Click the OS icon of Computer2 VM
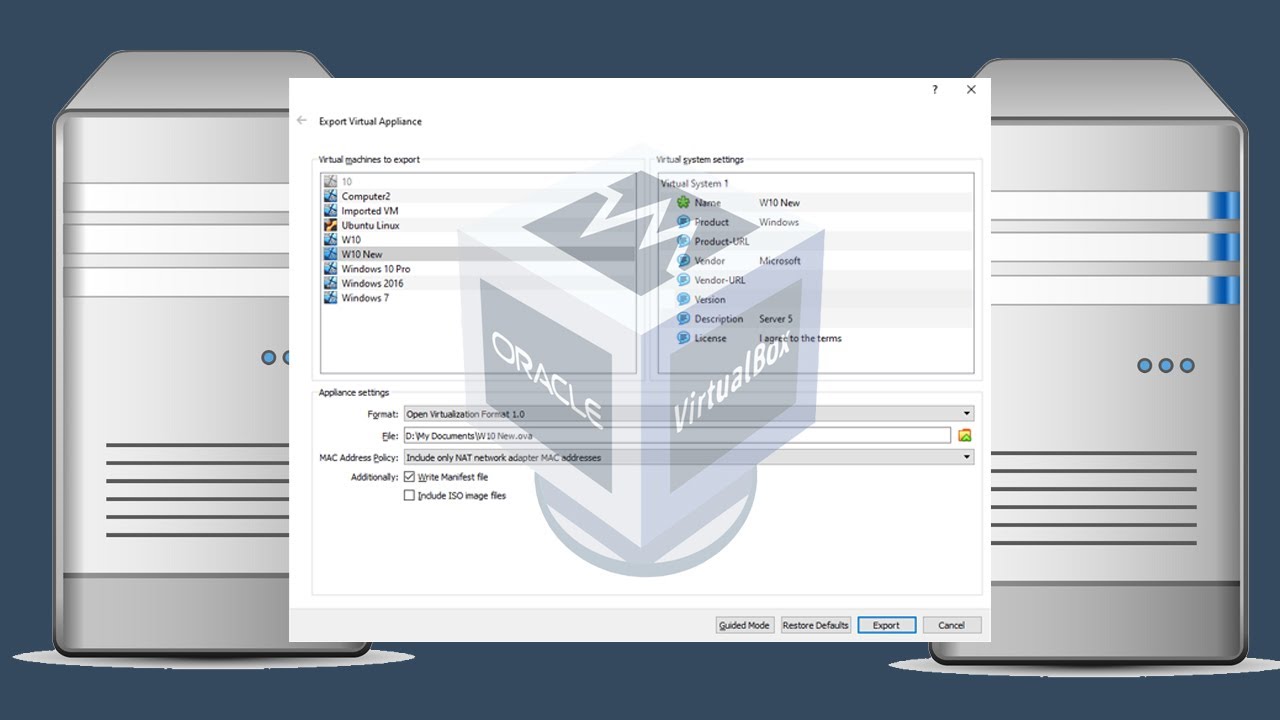Viewport: 1280px width, 720px height. coord(331,196)
